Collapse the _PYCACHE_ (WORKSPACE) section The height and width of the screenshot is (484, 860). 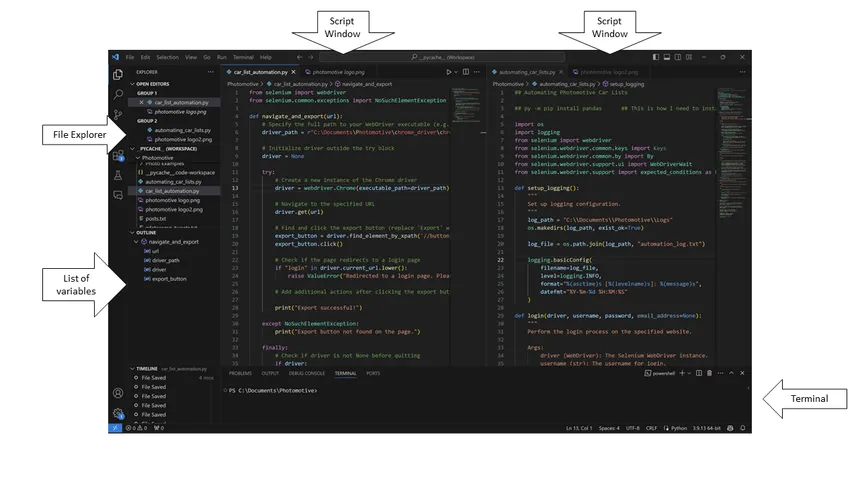132,149
